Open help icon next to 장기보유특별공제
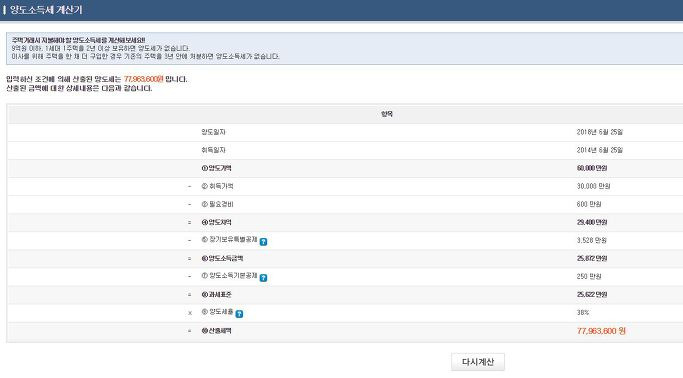683x378 pixels. click(264, 242)
